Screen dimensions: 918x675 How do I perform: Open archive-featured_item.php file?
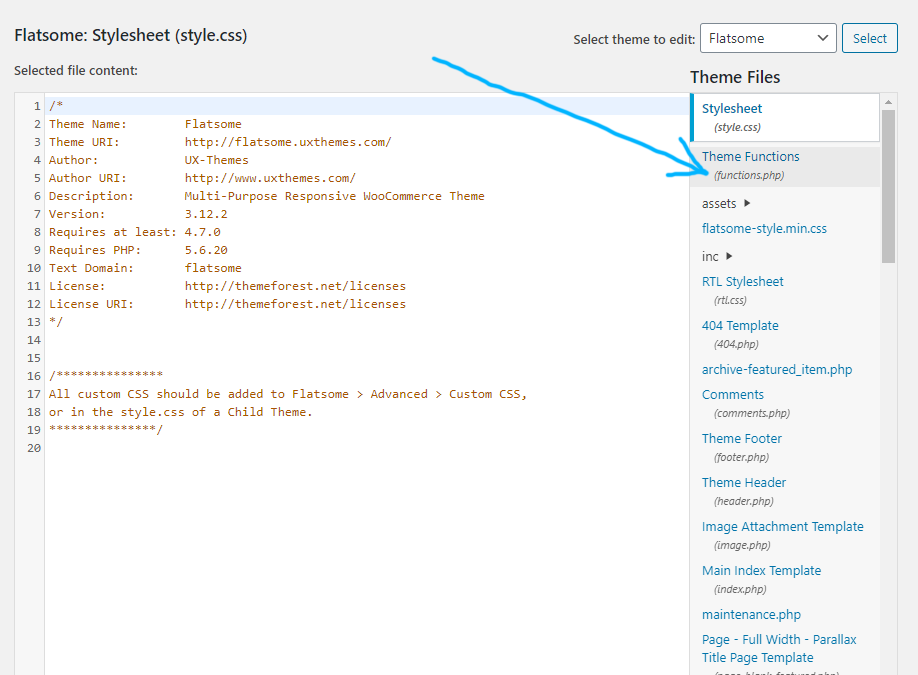[x=777, y=370]
